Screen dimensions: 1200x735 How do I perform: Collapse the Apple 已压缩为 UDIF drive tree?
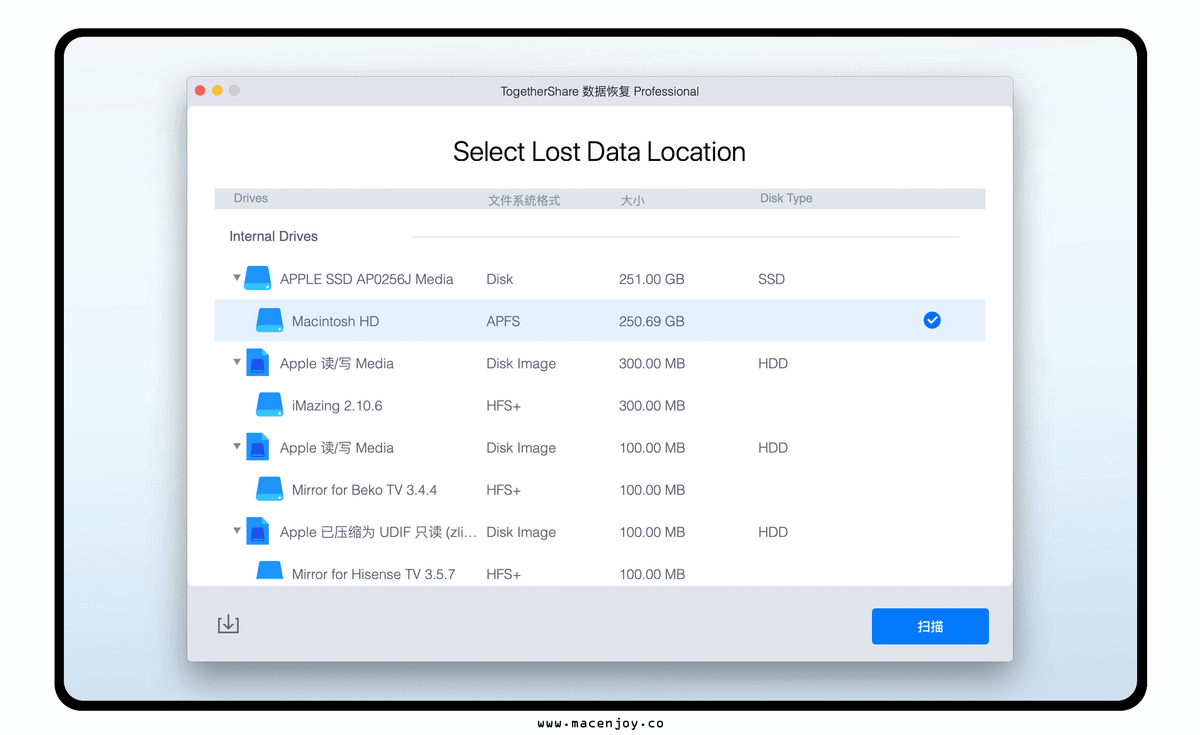237,530
